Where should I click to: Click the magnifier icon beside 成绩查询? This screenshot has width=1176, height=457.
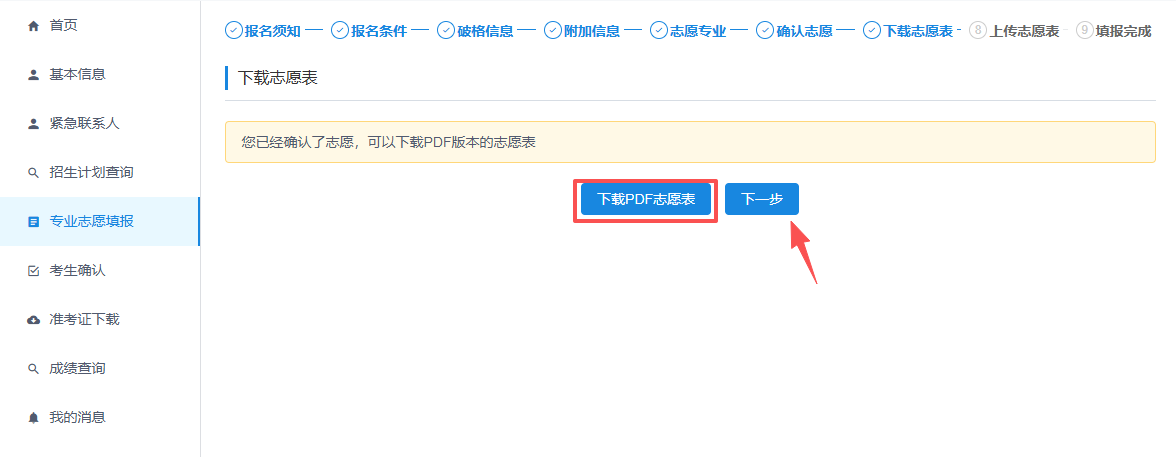[x=34, y=369]
